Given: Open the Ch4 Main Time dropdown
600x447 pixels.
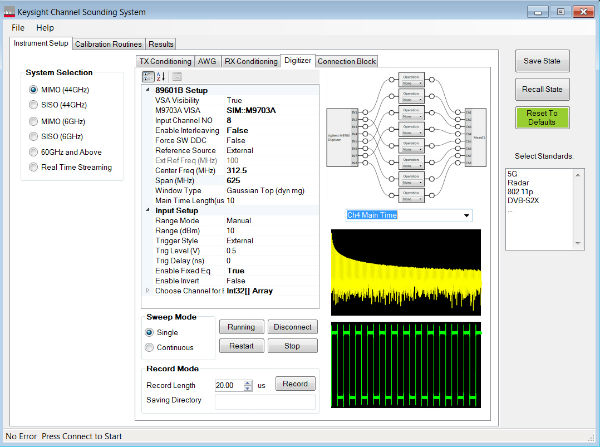Looking at the screenshot, I should 465,214.
